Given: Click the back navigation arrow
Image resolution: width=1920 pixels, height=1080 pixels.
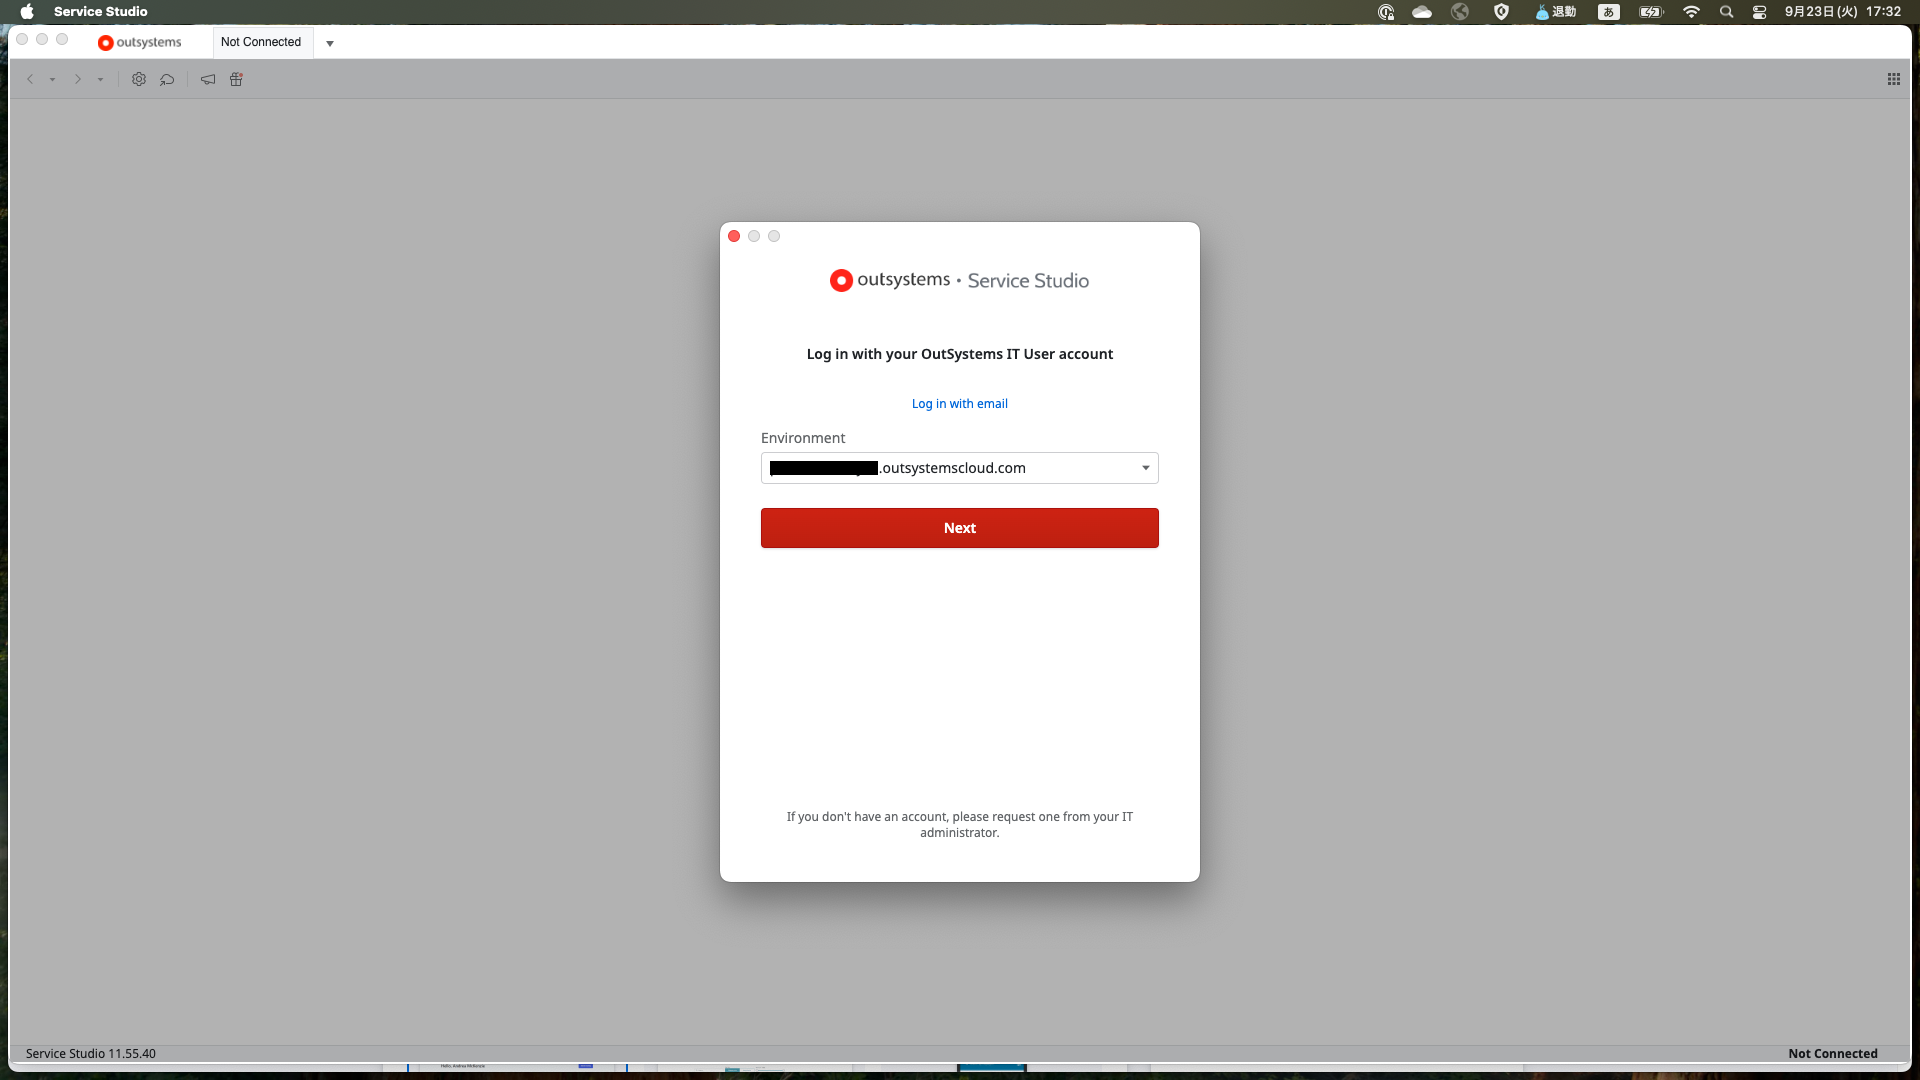Looking at the screenshot, I should (x=30, y=79).
